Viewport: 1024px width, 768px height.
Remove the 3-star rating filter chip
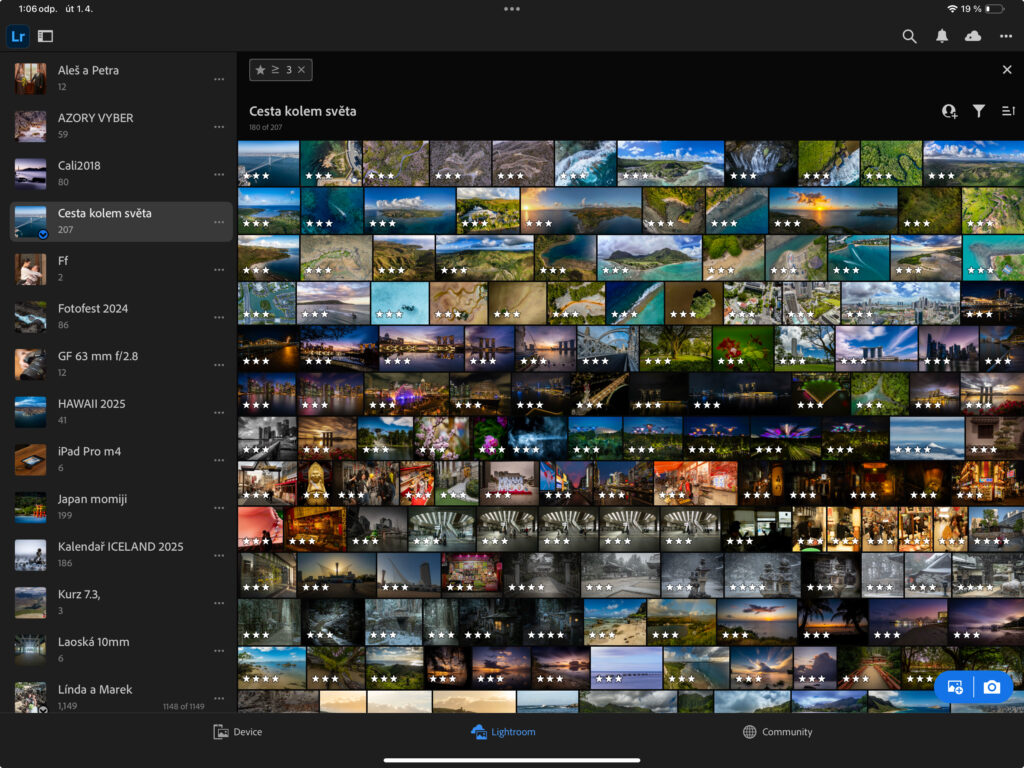point(301,70)
